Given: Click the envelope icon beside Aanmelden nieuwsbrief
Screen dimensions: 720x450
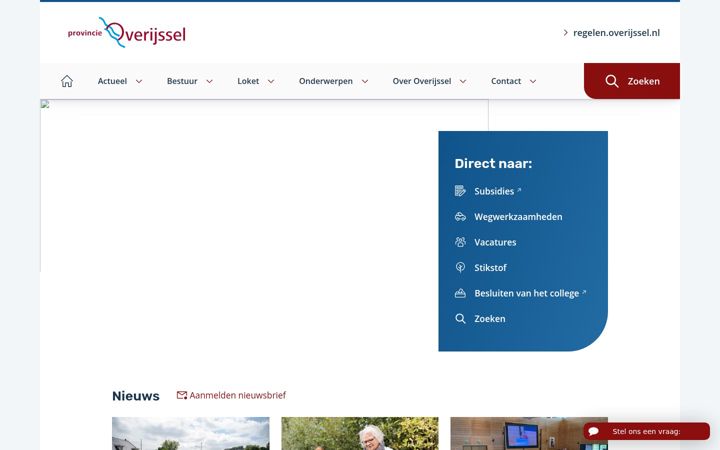Looking at the screenshot, I should 182,395.
